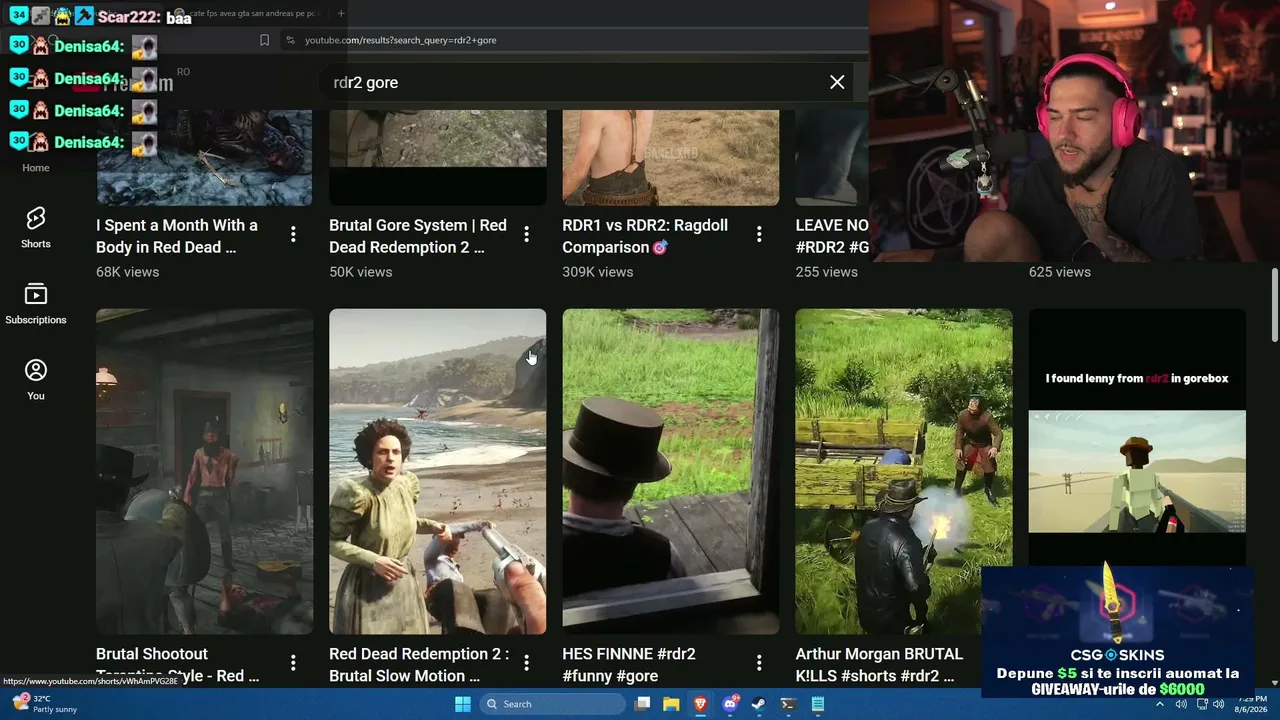Image resolution: width=1280 pixels, height=720 pixels.
Task: Open options menu for 'HES FINNNE #rdr2' short
Action: tap(759, 662)
